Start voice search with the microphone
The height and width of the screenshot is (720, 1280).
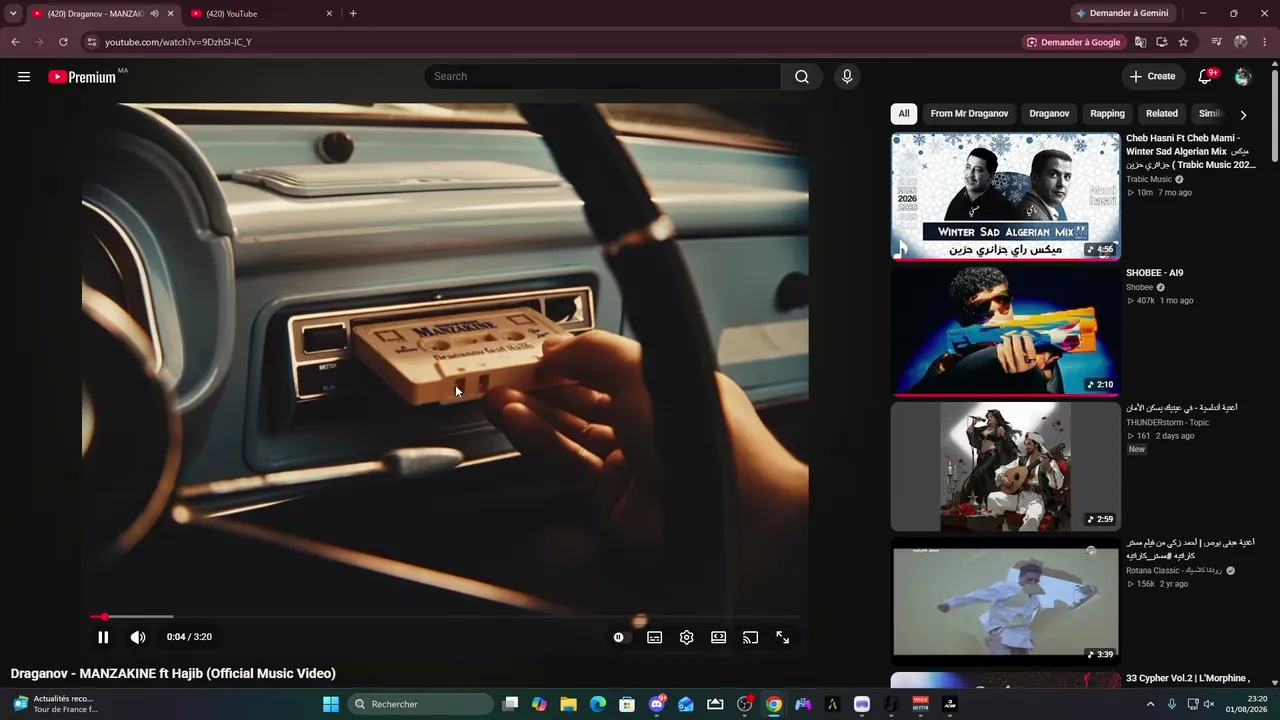(847, 77)
